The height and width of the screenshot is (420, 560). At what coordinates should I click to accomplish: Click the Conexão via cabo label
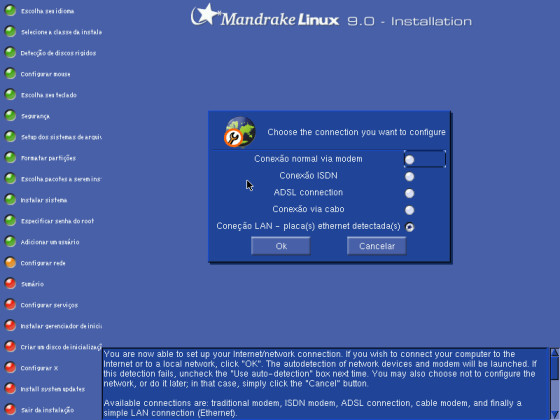pyautogui.click(x=308, y=209)
